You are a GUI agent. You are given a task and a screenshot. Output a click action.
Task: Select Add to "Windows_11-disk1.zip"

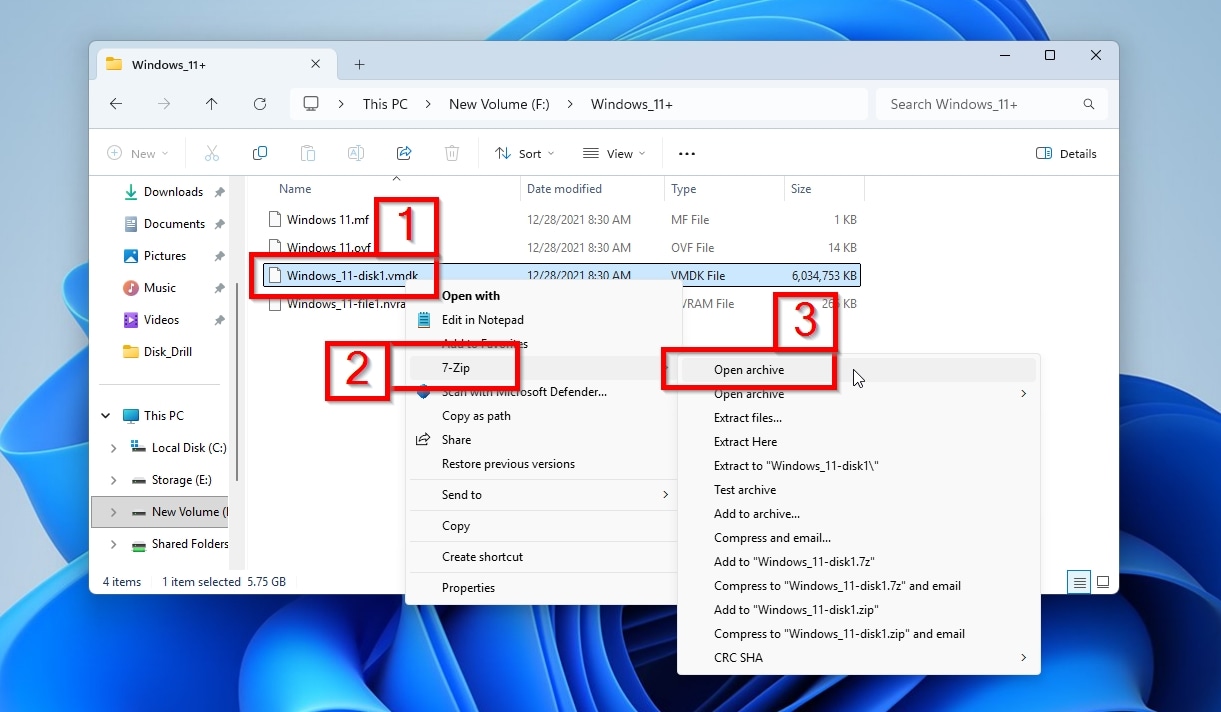(796, 610)
